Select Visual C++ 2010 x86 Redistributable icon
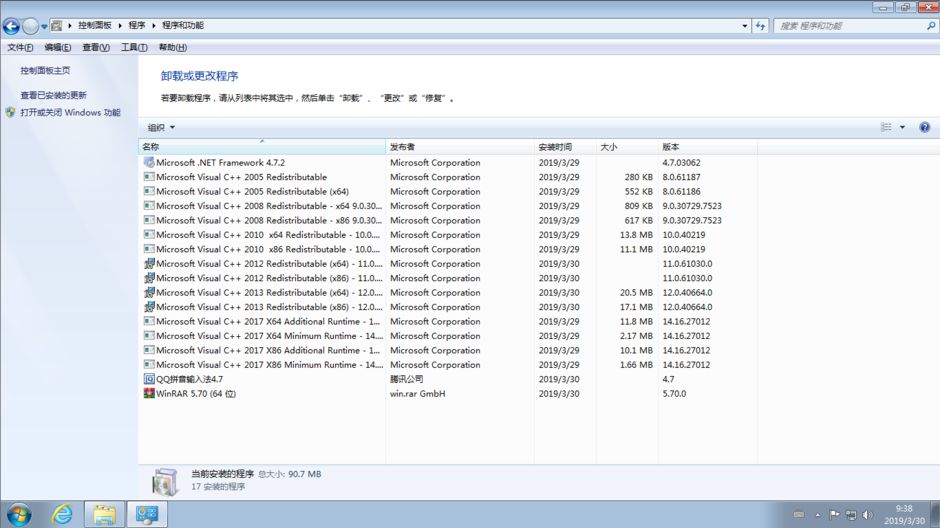The height and width of the screenshot is (528, 940). point(149,249)
